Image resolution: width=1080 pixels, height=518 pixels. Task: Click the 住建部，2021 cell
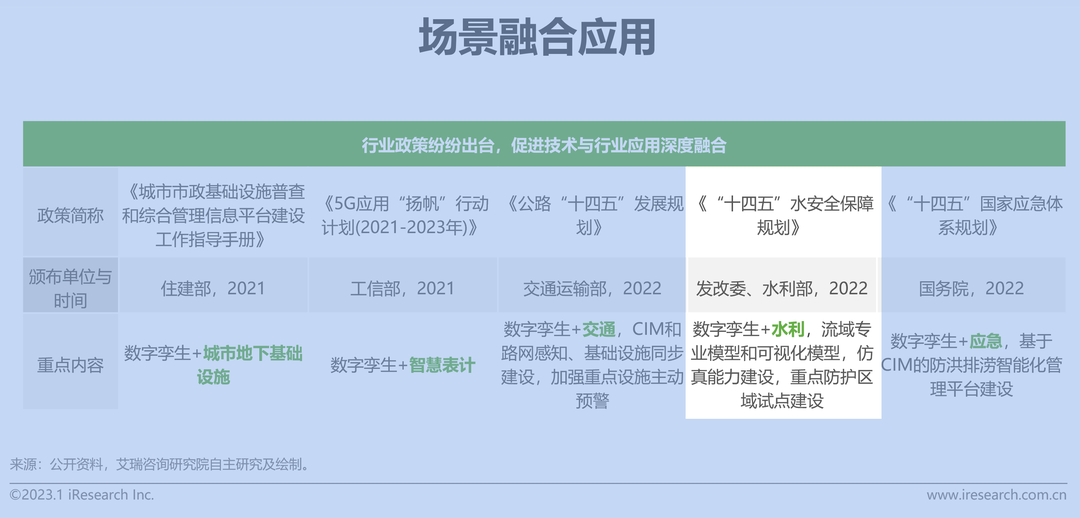coord(212,288)
